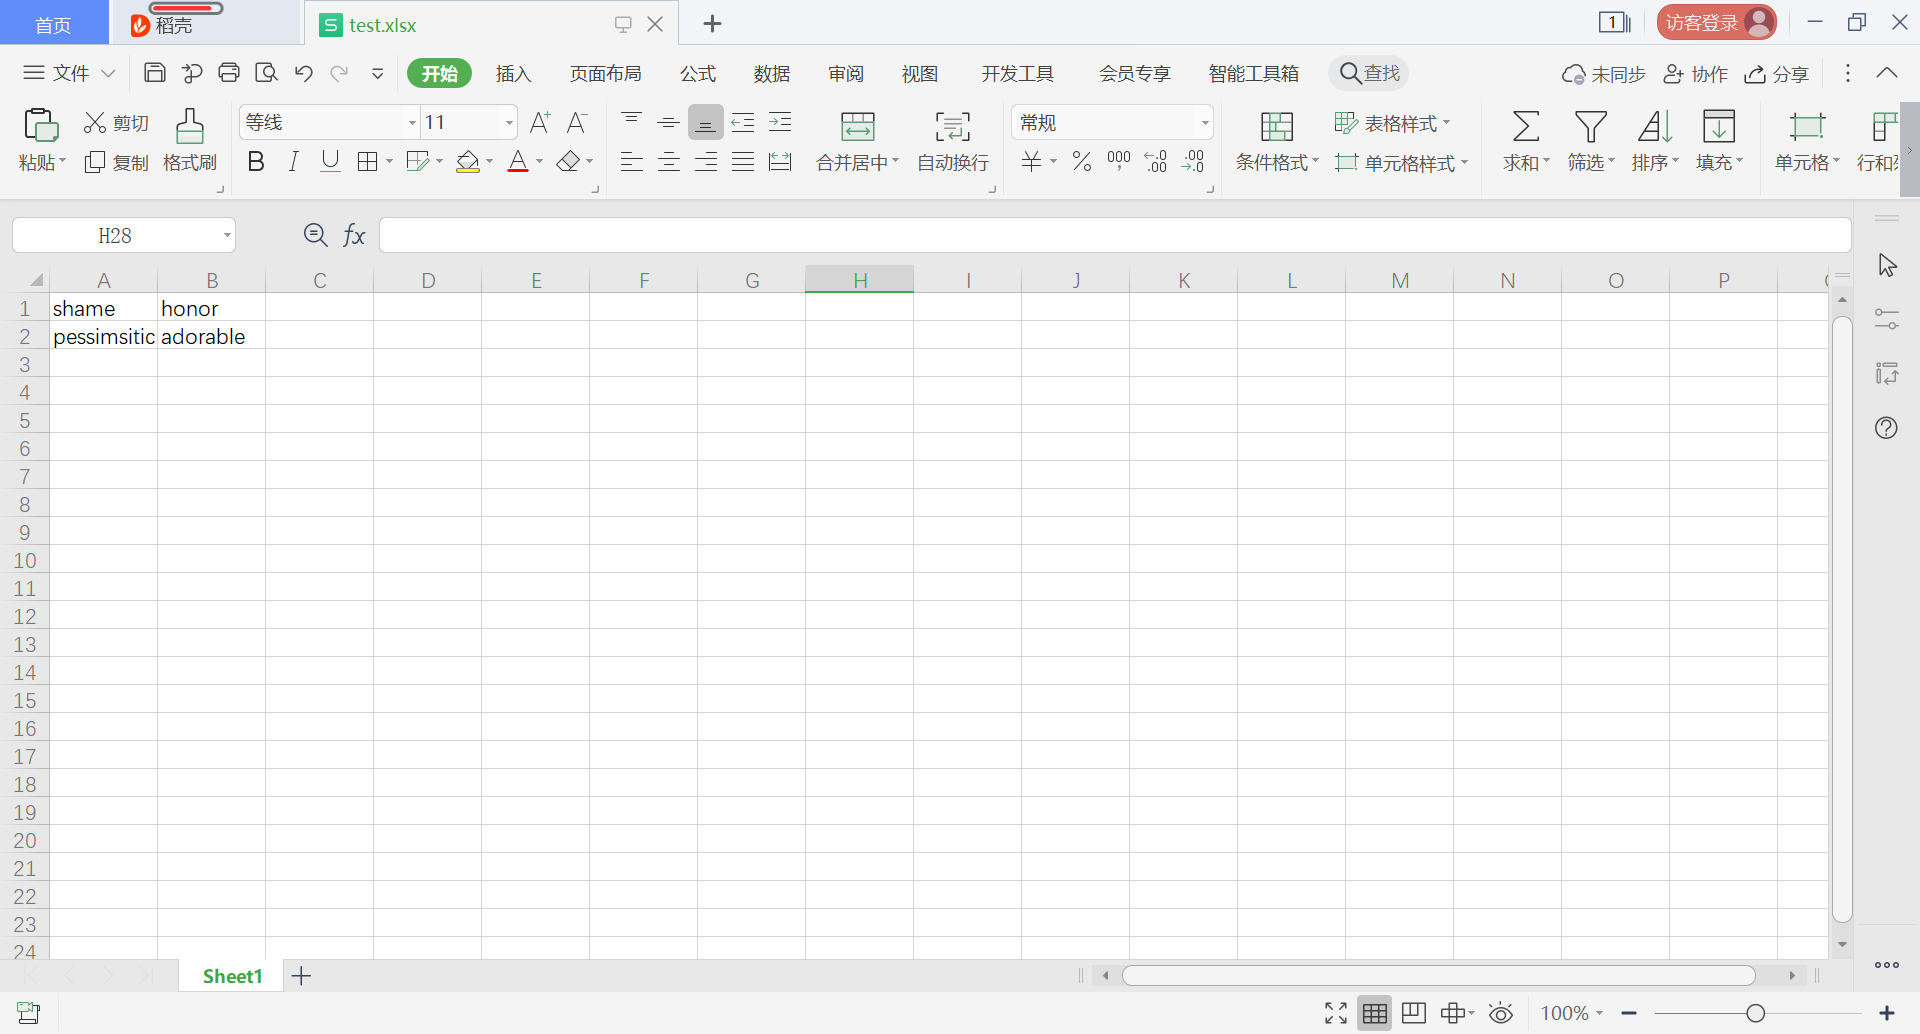The height and width of the screenshot is (1034, 1920).
Task: Apply conditional formatting via 条件格式 icon
Action: click(x=1276, y=140)
